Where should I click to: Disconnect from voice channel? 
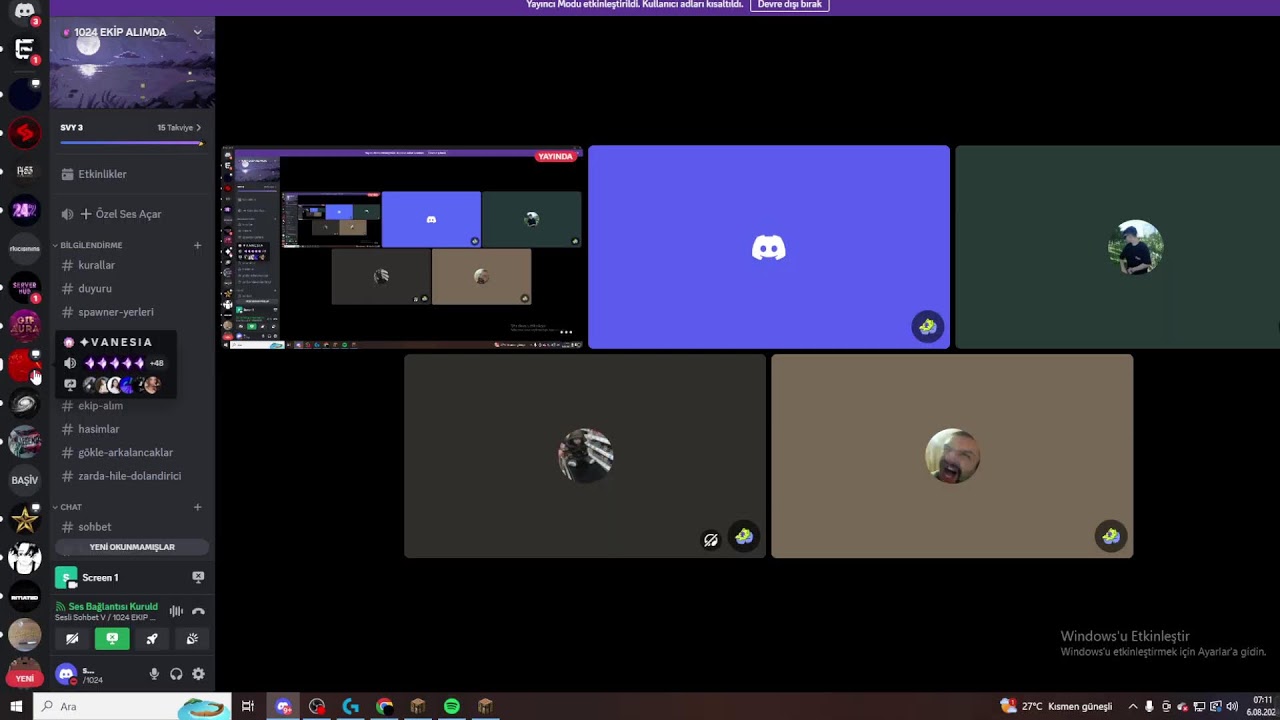click(198, 611)
